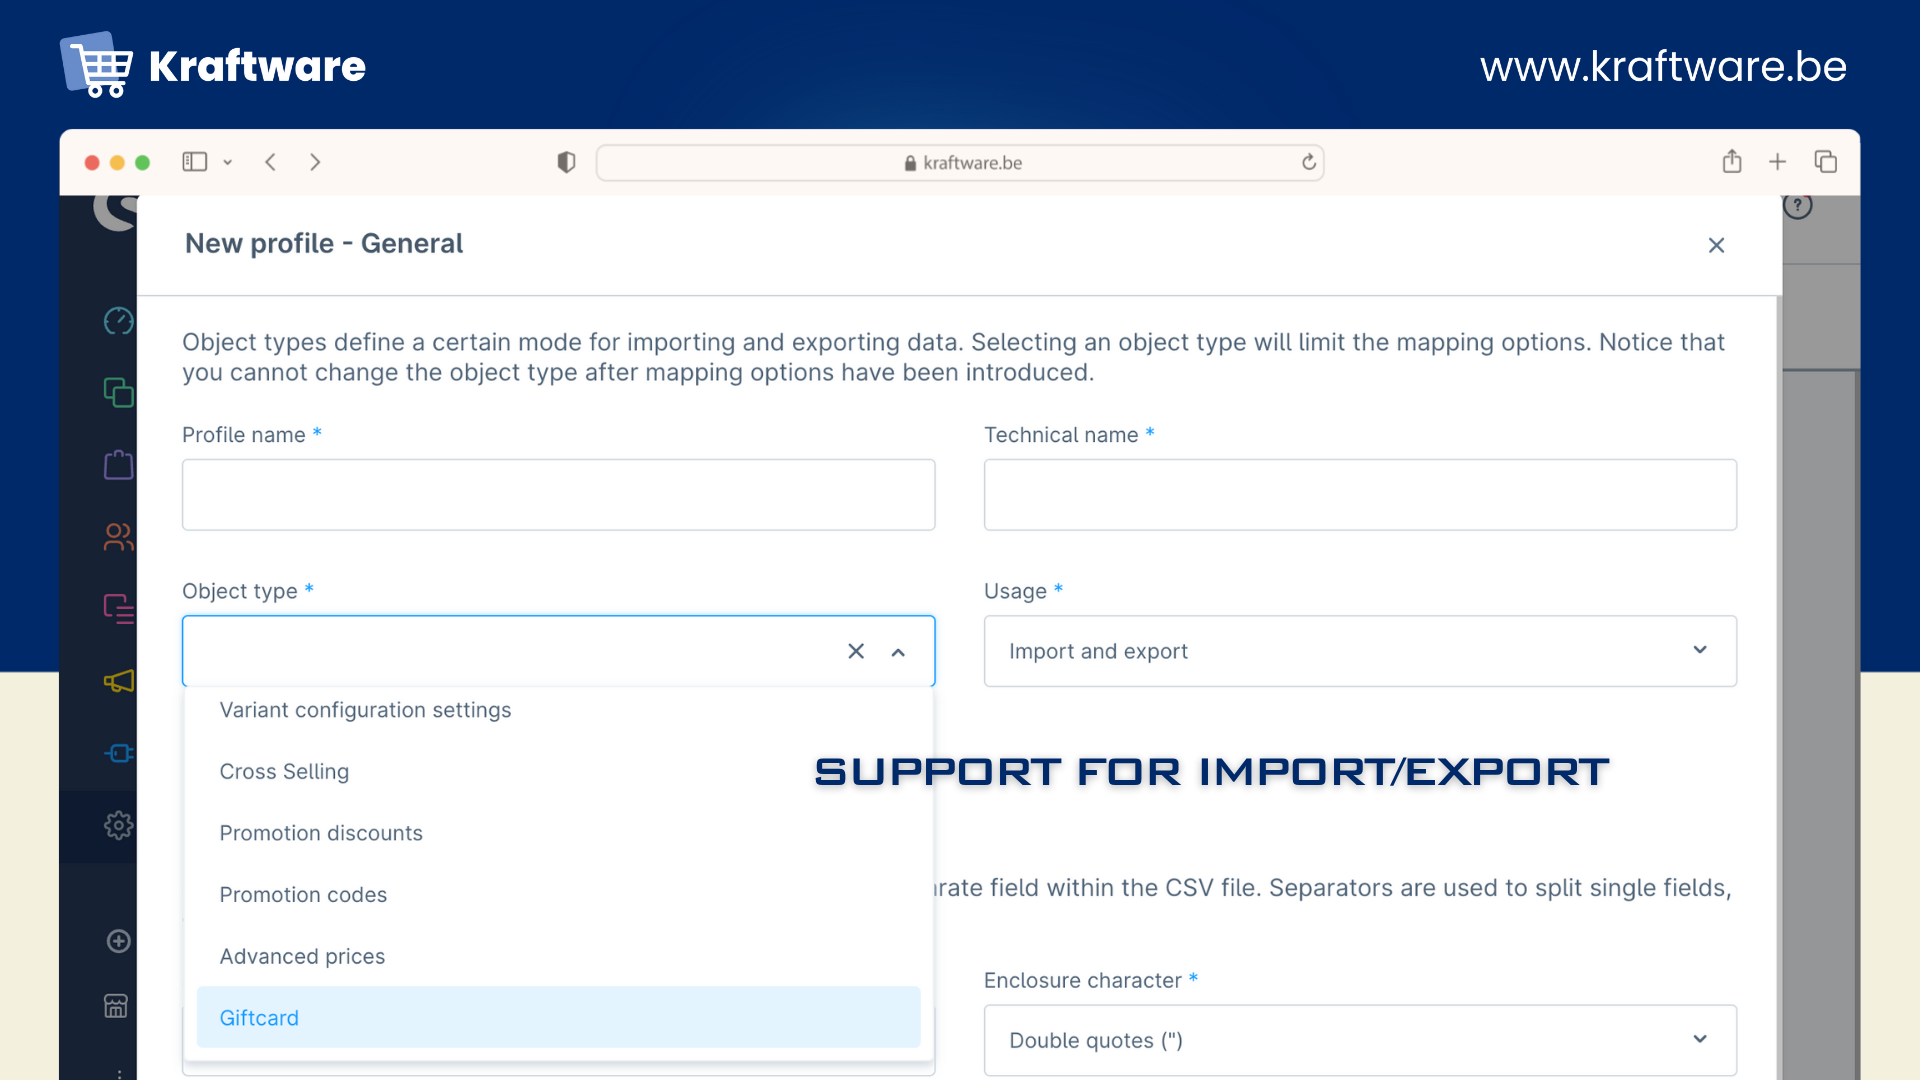The image size is (1920, 1080).
Task: Click the browser share icon
Action: coord(1732,162)
